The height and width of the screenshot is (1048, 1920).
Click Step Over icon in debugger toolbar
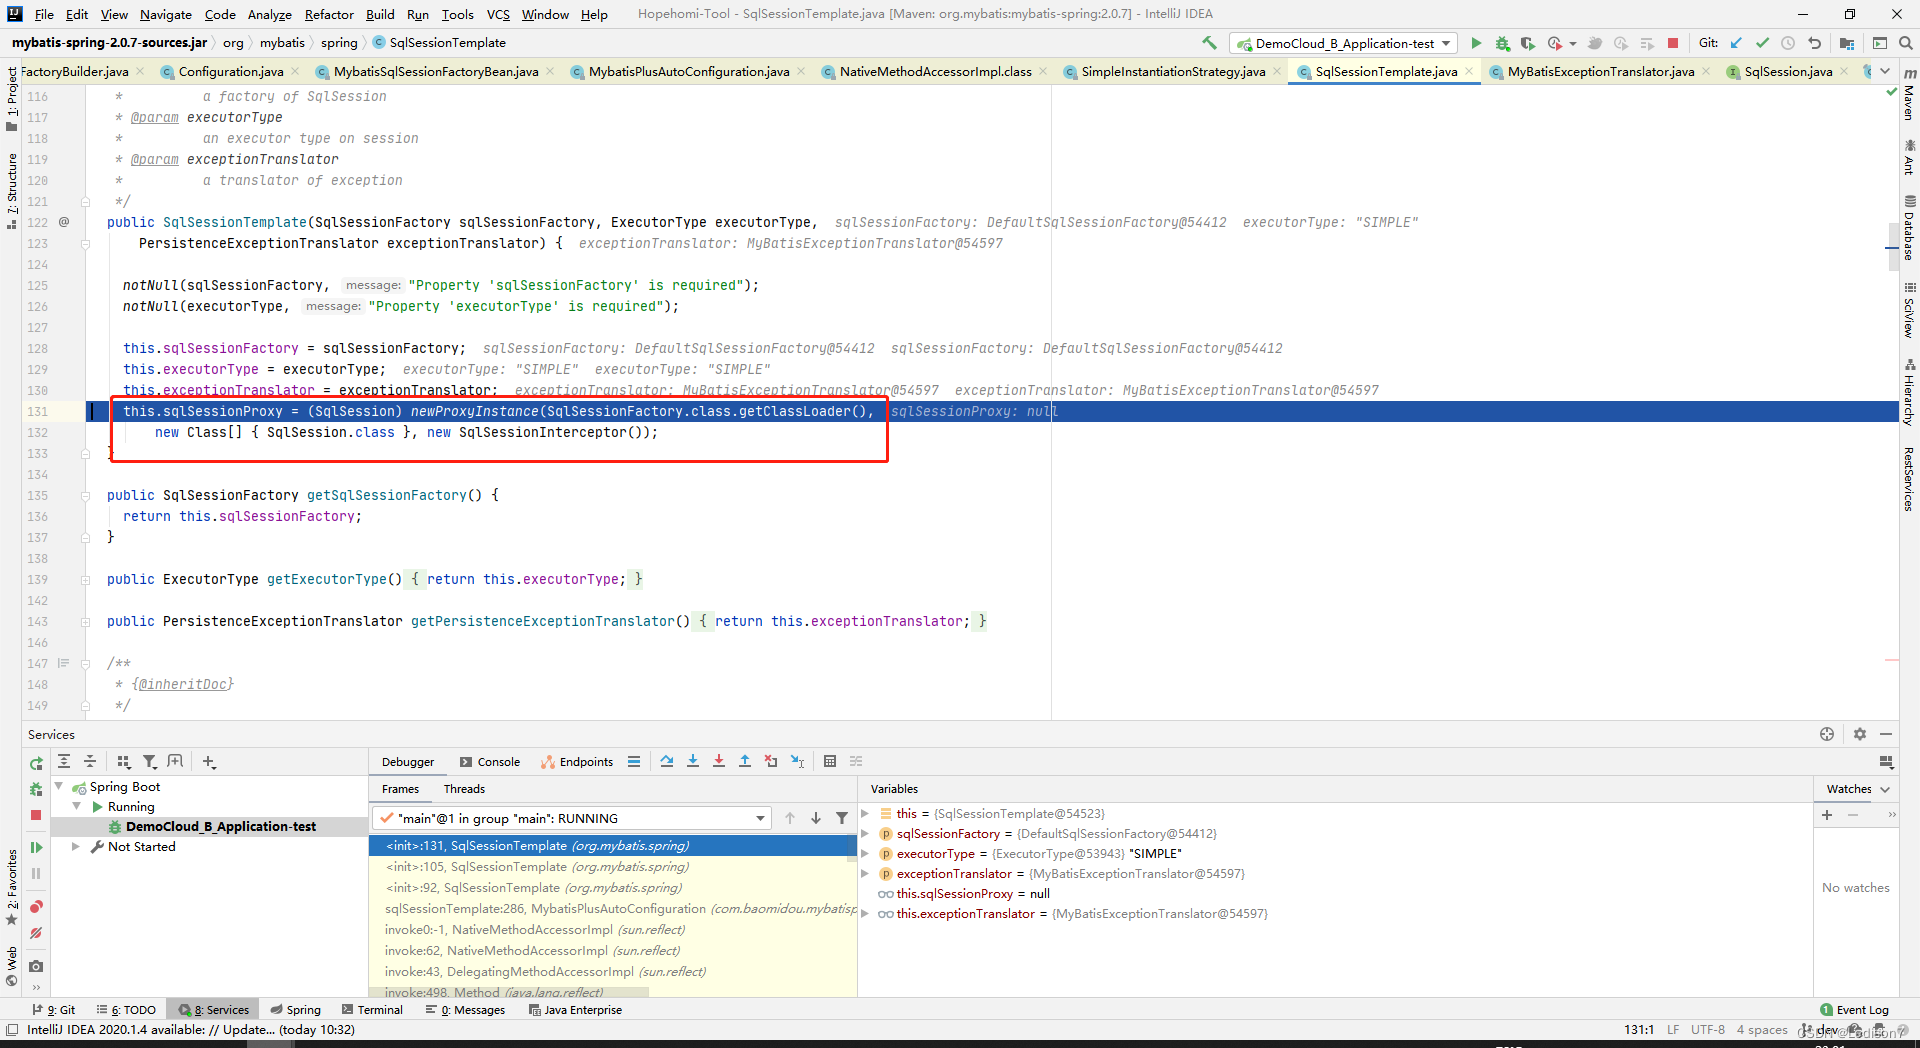click(667, 761)
